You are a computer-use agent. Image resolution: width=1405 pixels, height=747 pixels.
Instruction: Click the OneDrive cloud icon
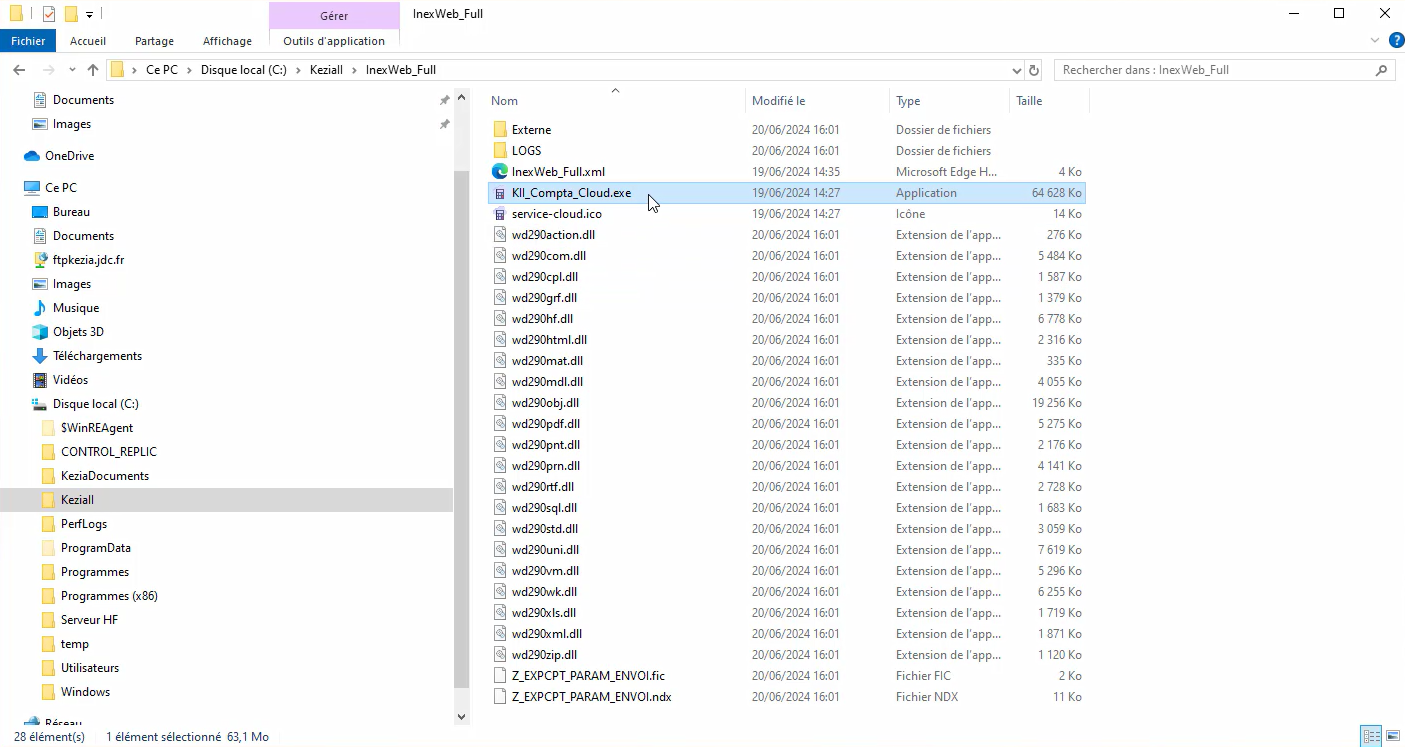click(x=32, y=156)
